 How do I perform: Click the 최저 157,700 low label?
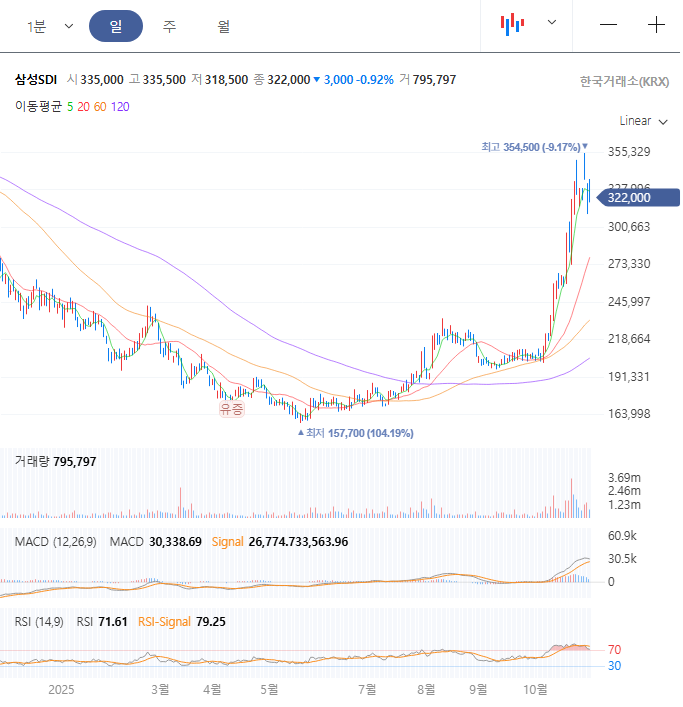point(356,433)
